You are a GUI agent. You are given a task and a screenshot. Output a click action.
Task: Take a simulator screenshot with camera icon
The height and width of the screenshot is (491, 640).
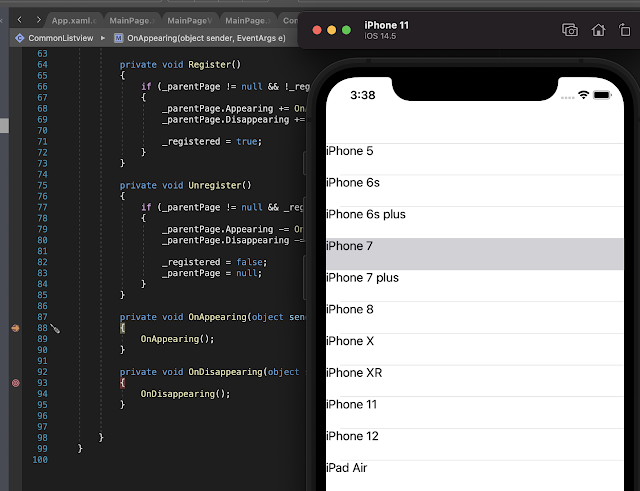point(570,30)
